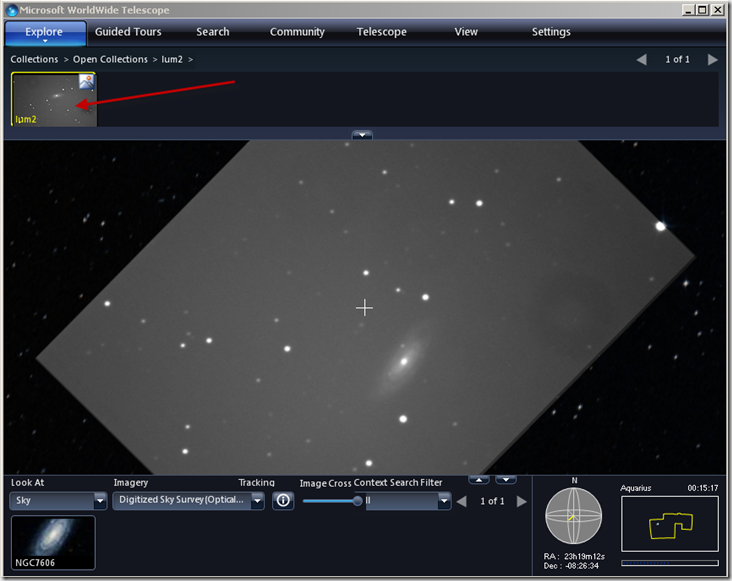The image size is (732, 581).
Task: Click the Aquarius constellation label
Action: click(x=635, y=488)
